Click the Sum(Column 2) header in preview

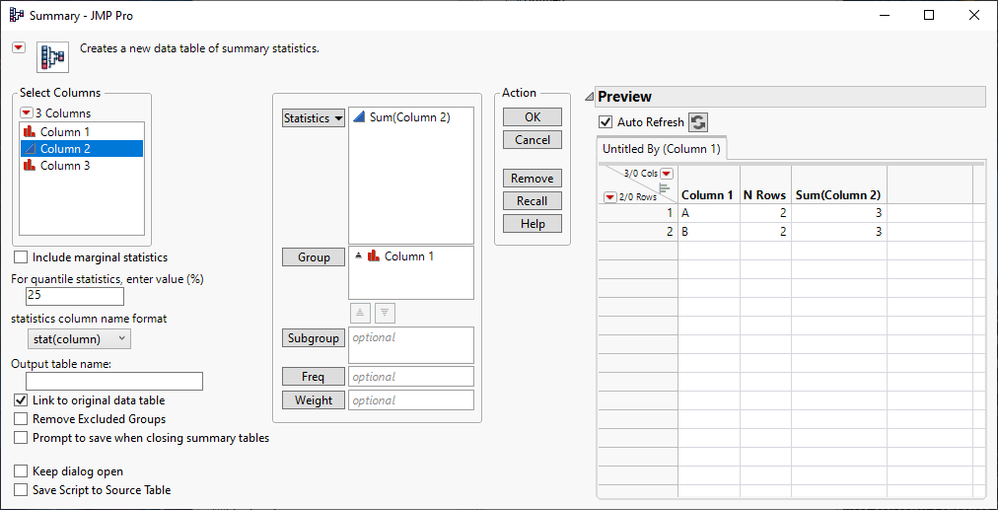pyautogui.click(x=838, y=195)
